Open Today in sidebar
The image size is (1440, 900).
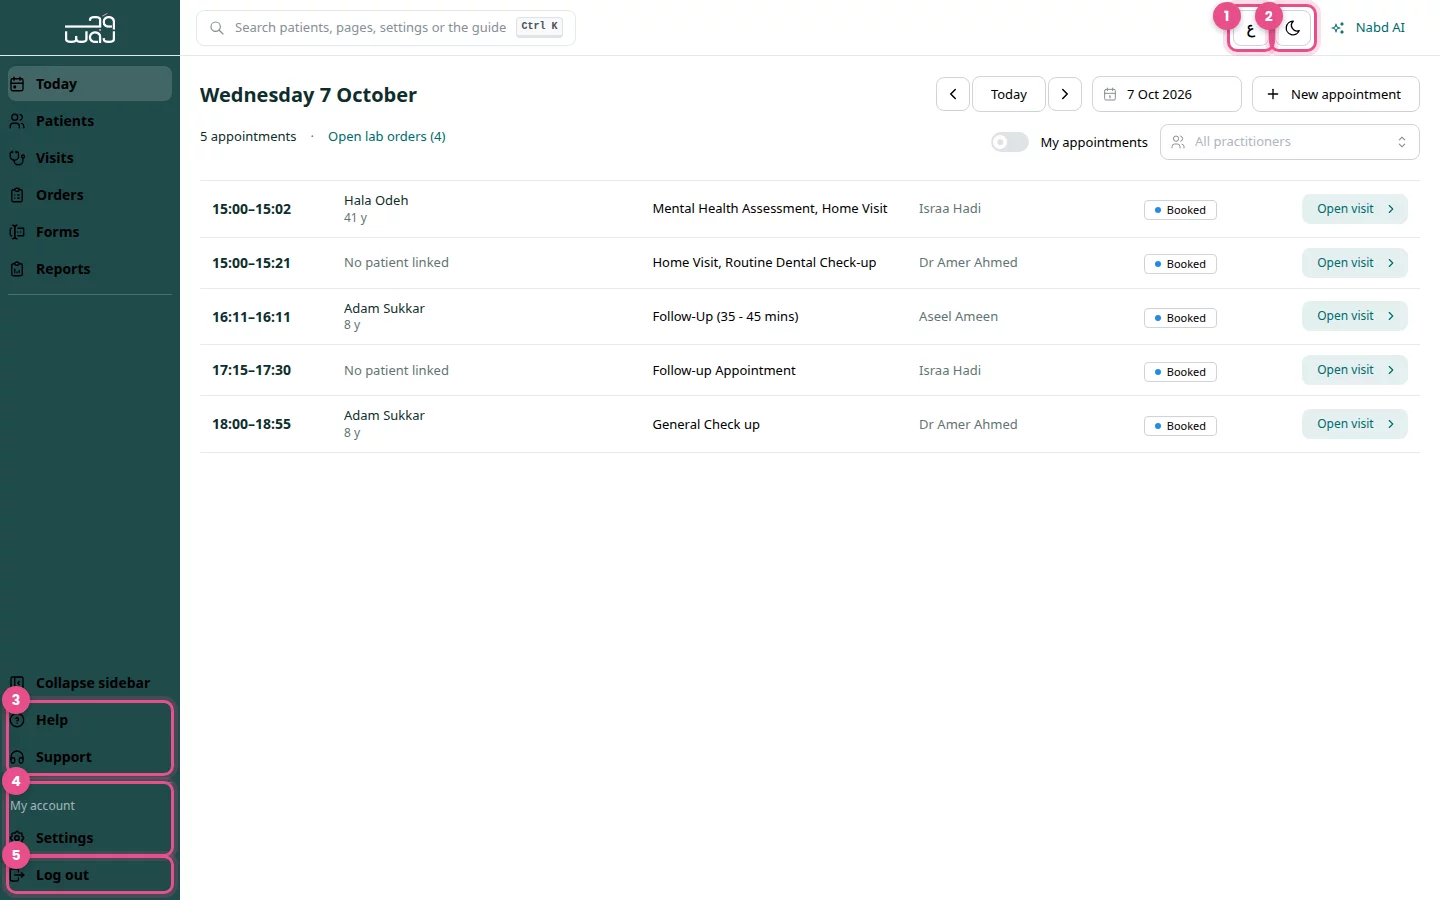[x=90, y=84]
